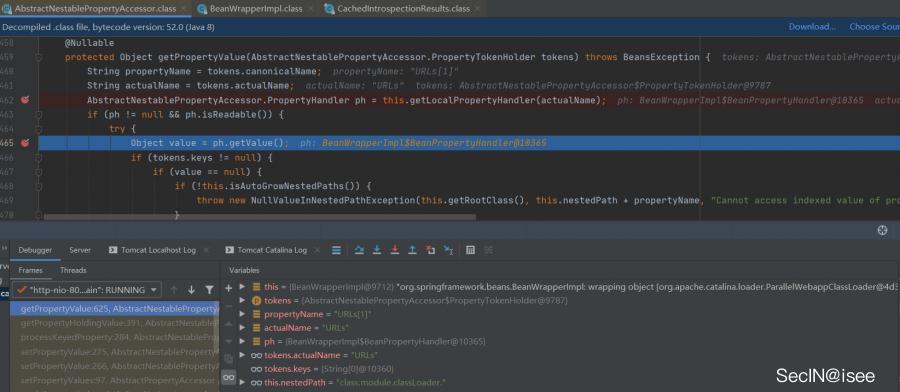Open the Tomcat Catalina Log tab
This screenshot has width=900, height=392.
[x=266, y=250]
